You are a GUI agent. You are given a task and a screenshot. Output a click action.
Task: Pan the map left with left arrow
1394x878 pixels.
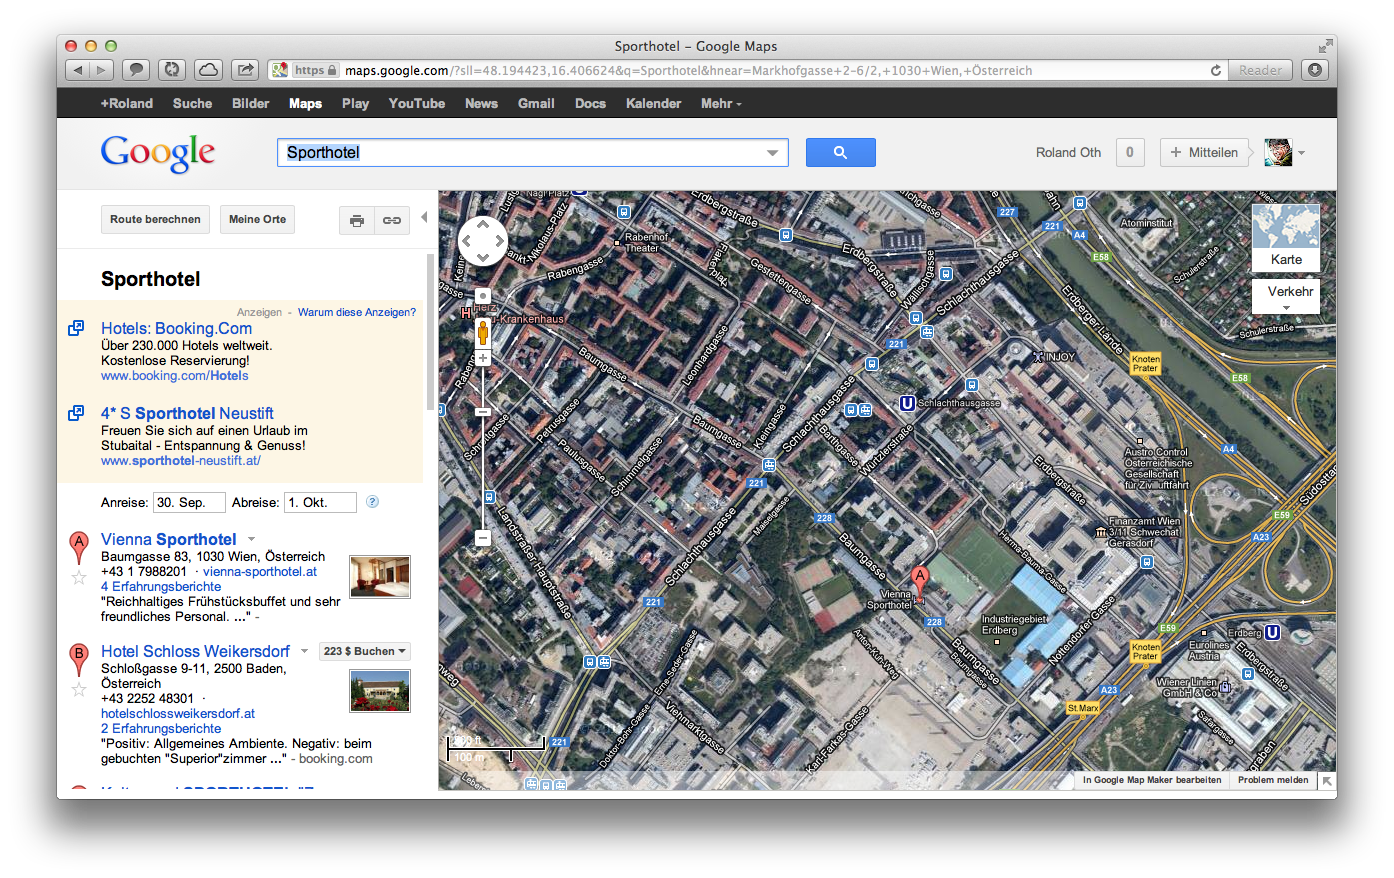(x=467, y=241)
